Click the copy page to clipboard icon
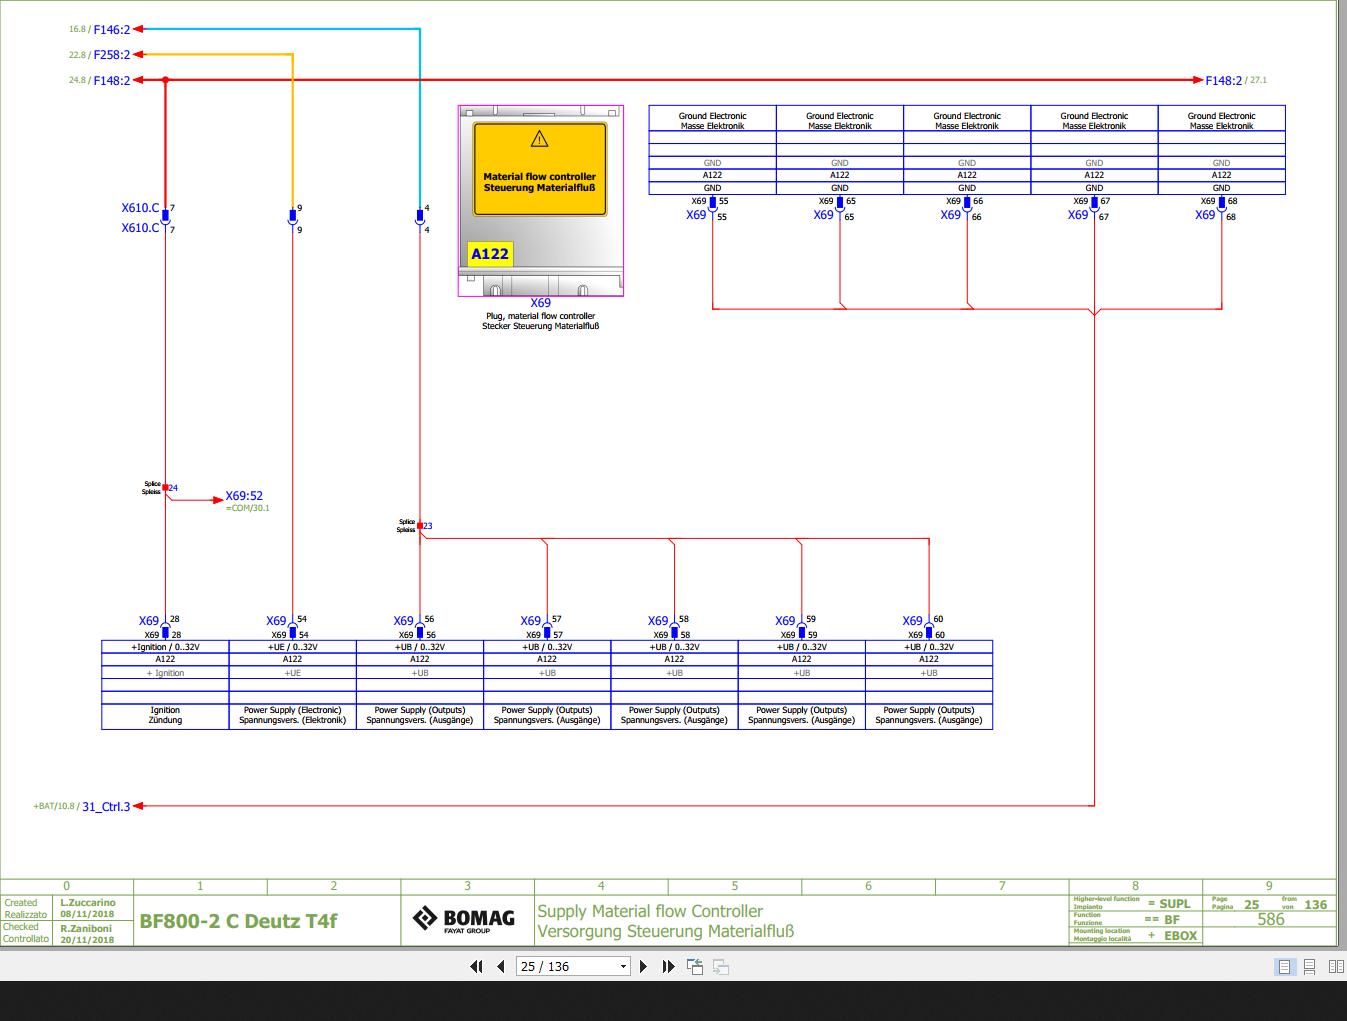 click(x=694, y=966)
